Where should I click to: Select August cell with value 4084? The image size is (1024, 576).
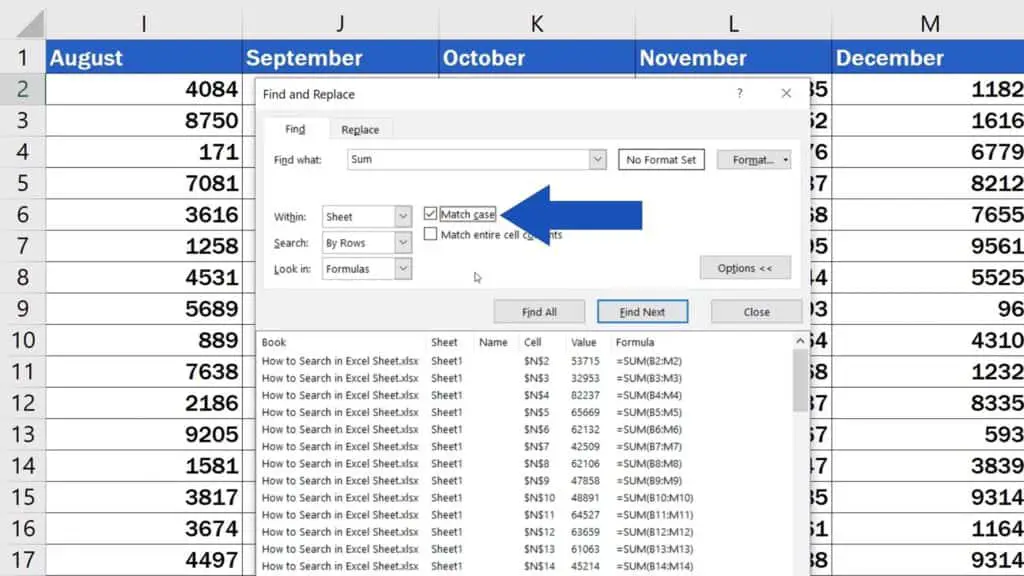pos(144,89)
